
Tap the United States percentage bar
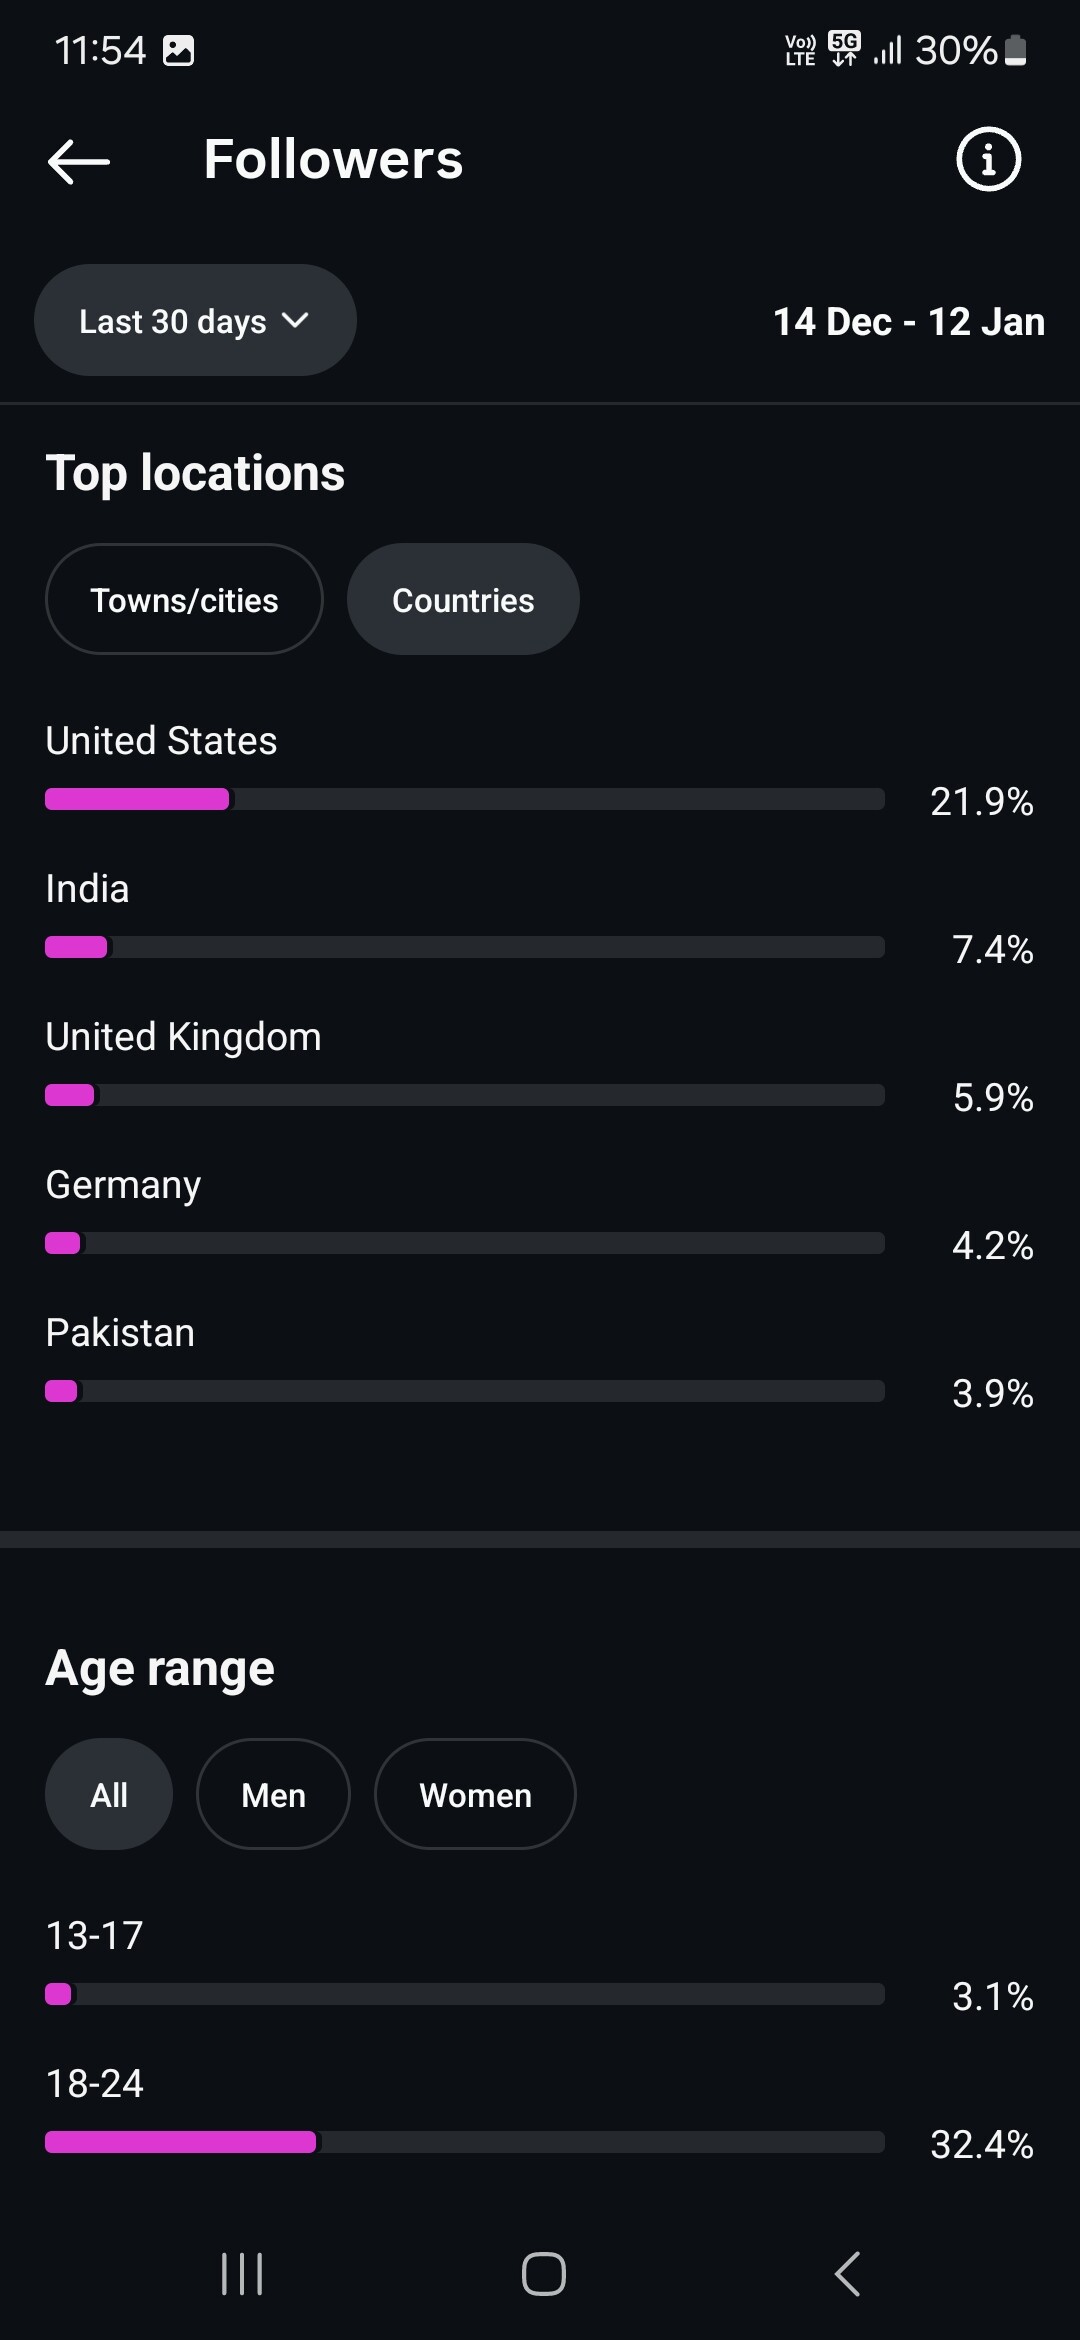coord(465,799)
